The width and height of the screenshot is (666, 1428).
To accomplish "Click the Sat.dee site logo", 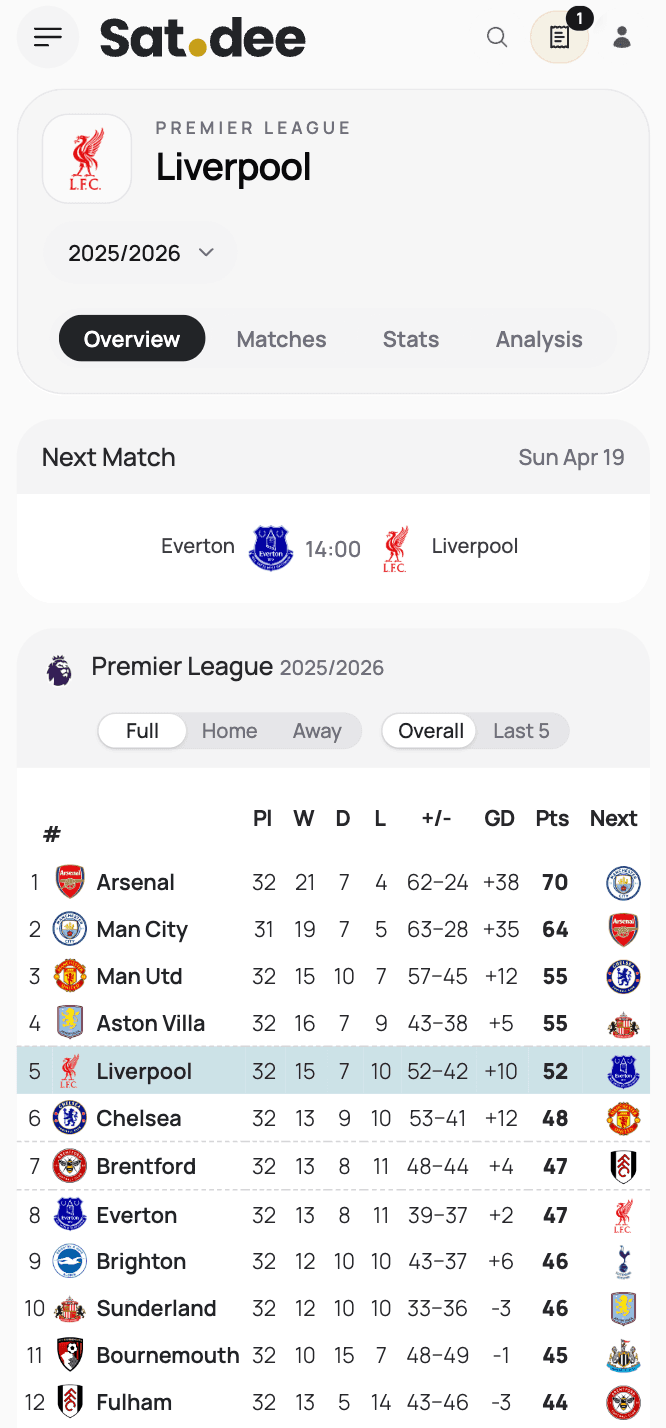I will [203, 38].
